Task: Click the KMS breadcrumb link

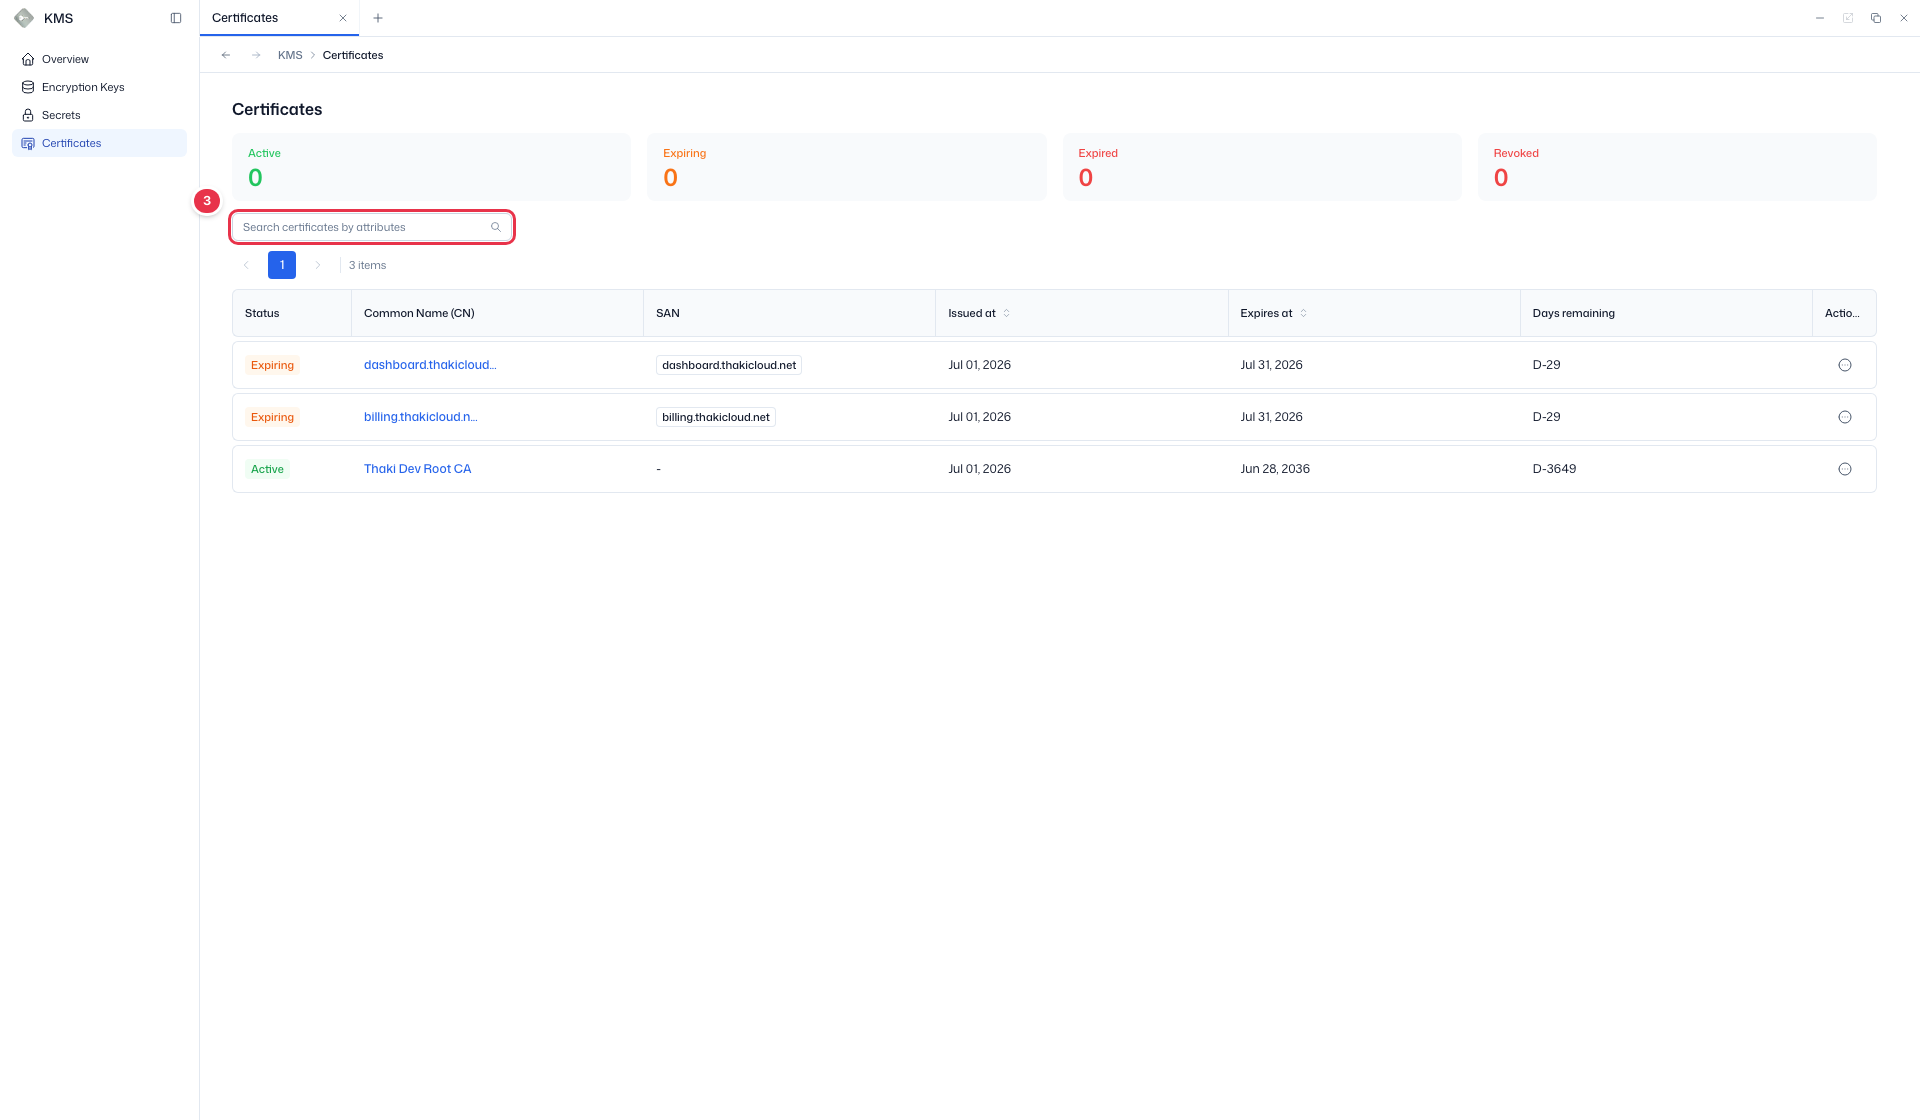Action: pos(290,55)
